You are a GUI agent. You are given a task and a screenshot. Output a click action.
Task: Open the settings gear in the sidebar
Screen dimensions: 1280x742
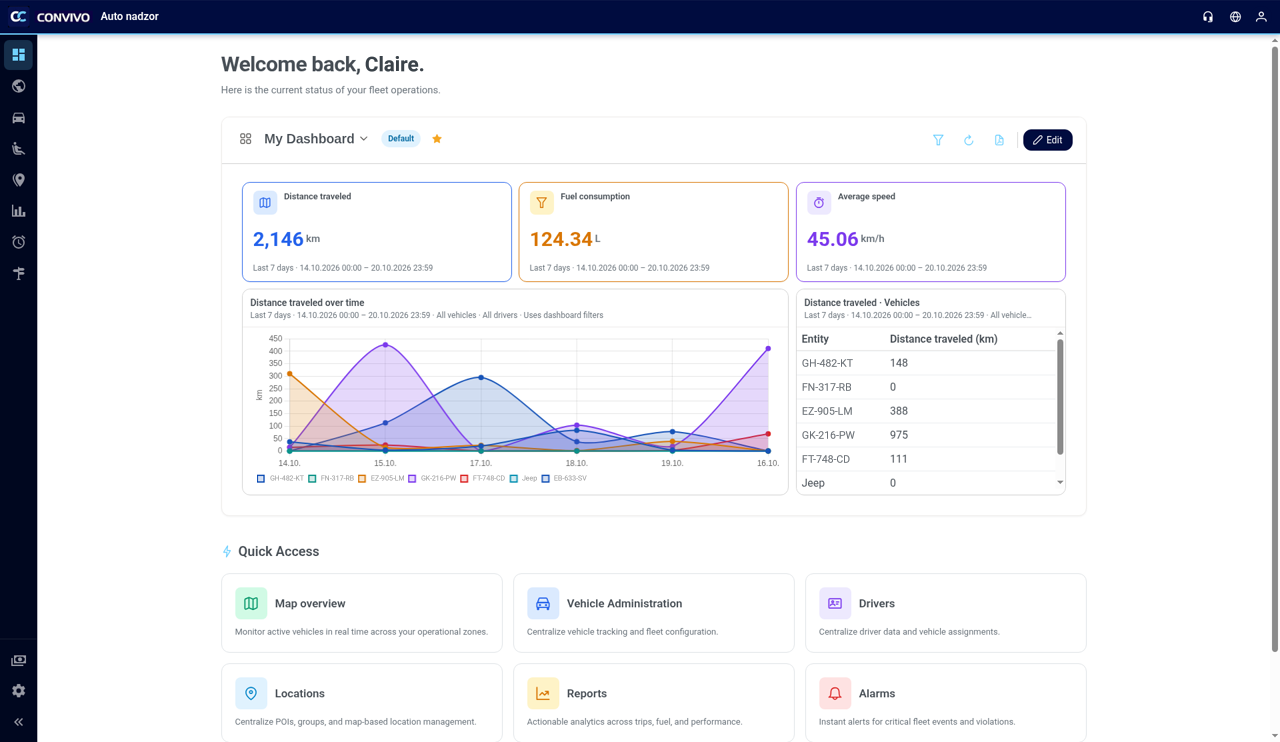[18, 691]
